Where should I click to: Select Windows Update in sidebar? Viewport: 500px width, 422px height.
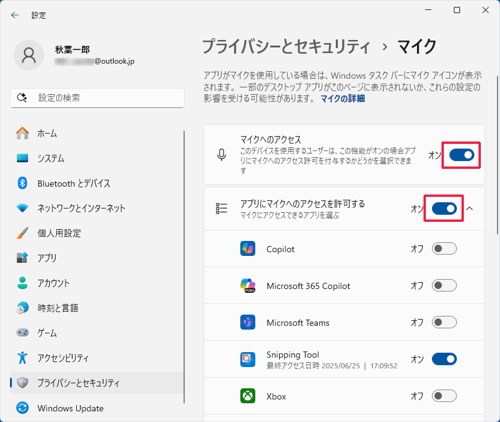pos(97,408)
